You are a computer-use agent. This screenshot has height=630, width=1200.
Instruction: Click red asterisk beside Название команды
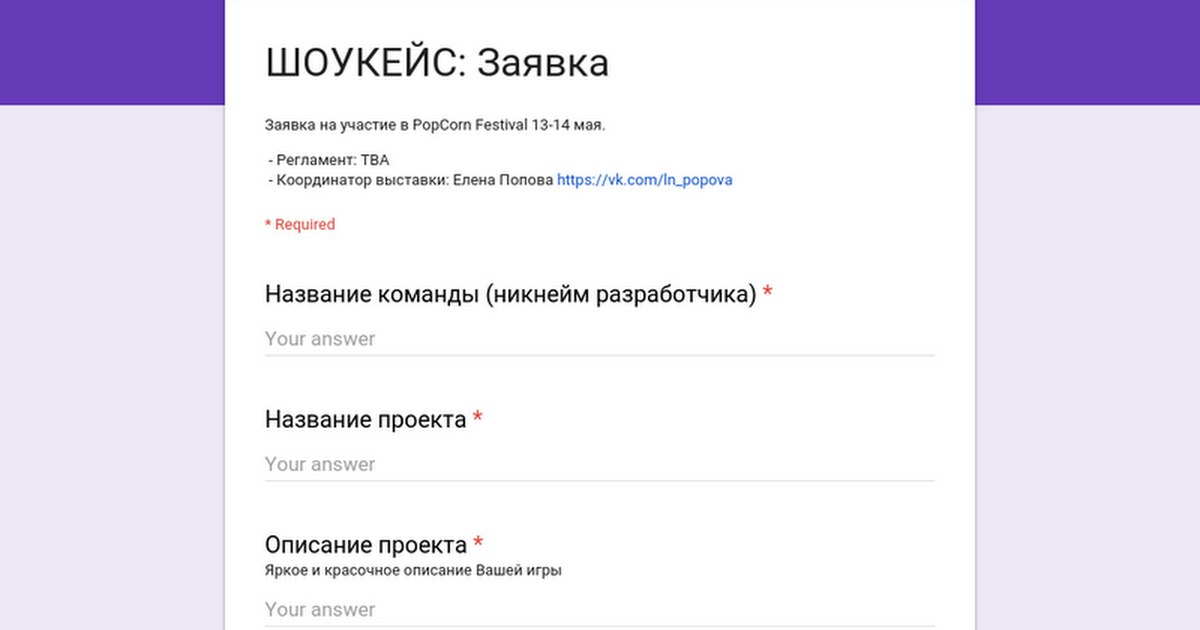tap(768, 294)
